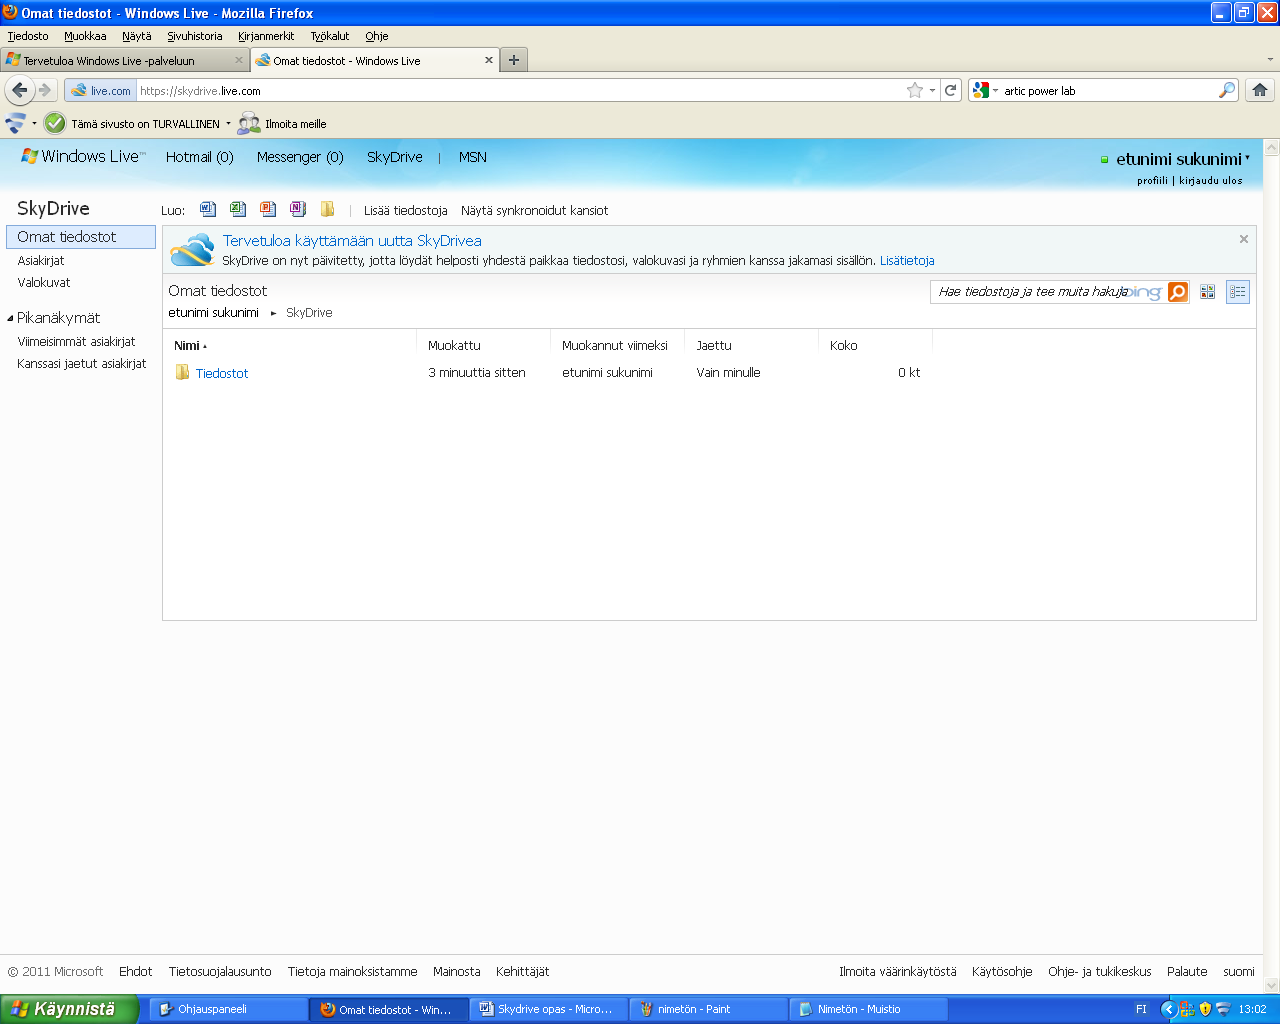Open nimetön - Paint from taskbar
Image resolution: width=1280 pixels, height=1024 pixels.
[708, 1009]
